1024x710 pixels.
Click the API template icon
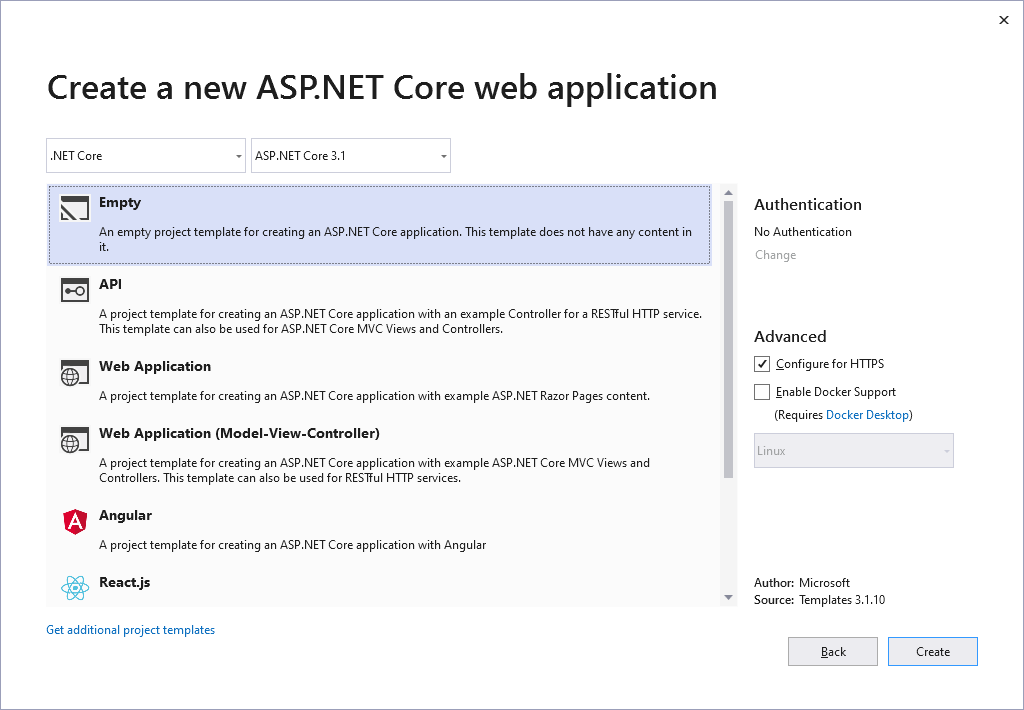(x=75, y=290)
